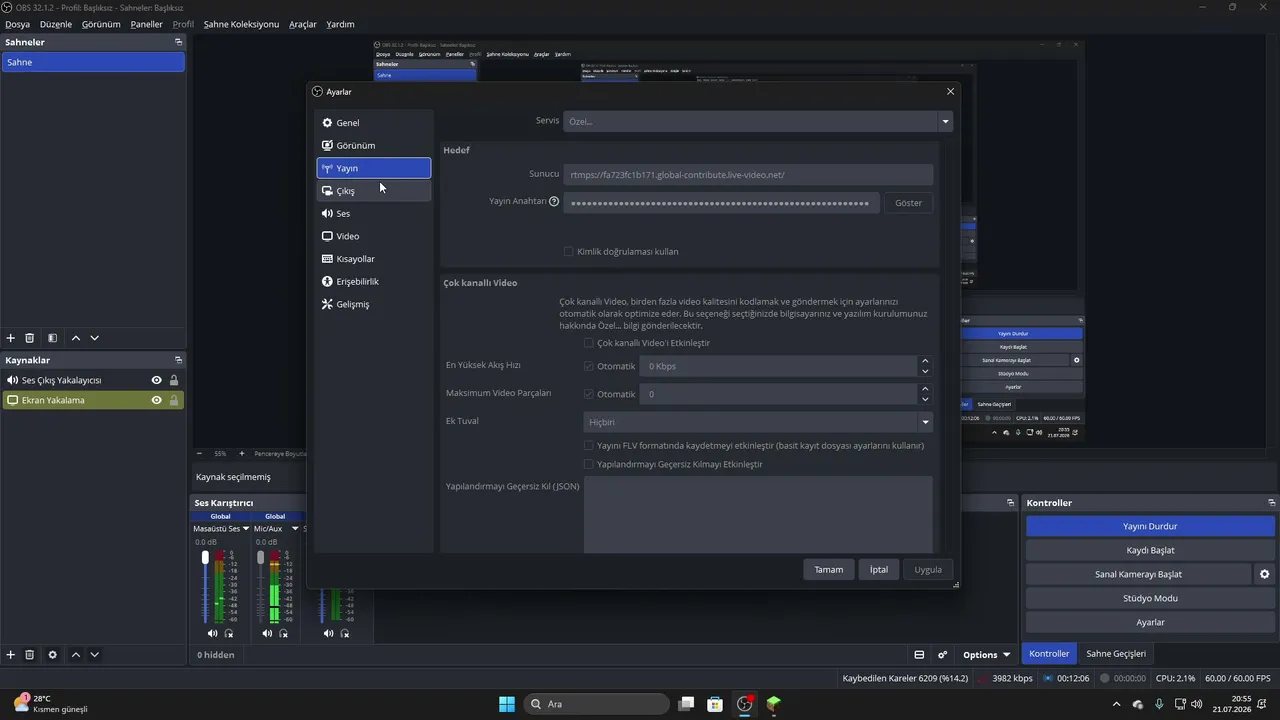Viewport: 1280px width, 720px height.
Task: Mute the Masaüstü Ses channel speaker icon
Action: pos(212,633)
